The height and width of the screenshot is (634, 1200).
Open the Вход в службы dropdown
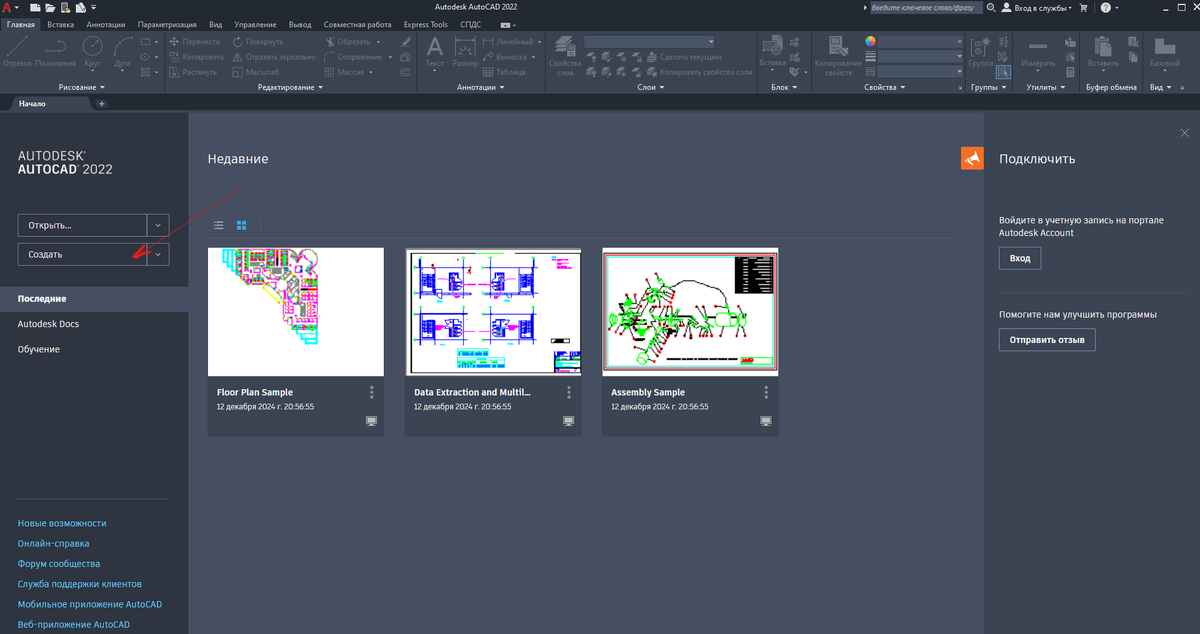point(1036,7)
